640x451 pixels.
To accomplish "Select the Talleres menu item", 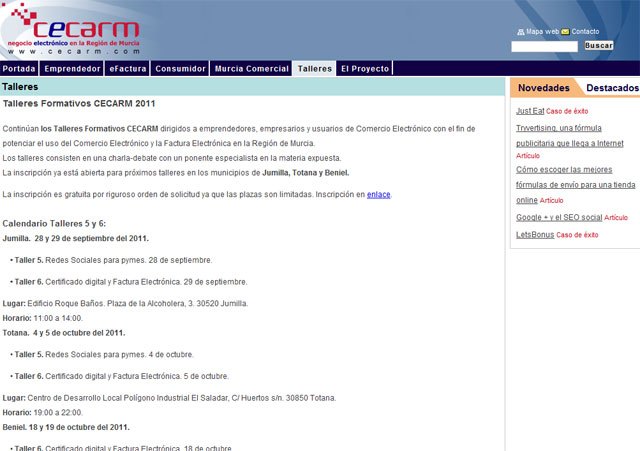I will pos(314,69).
